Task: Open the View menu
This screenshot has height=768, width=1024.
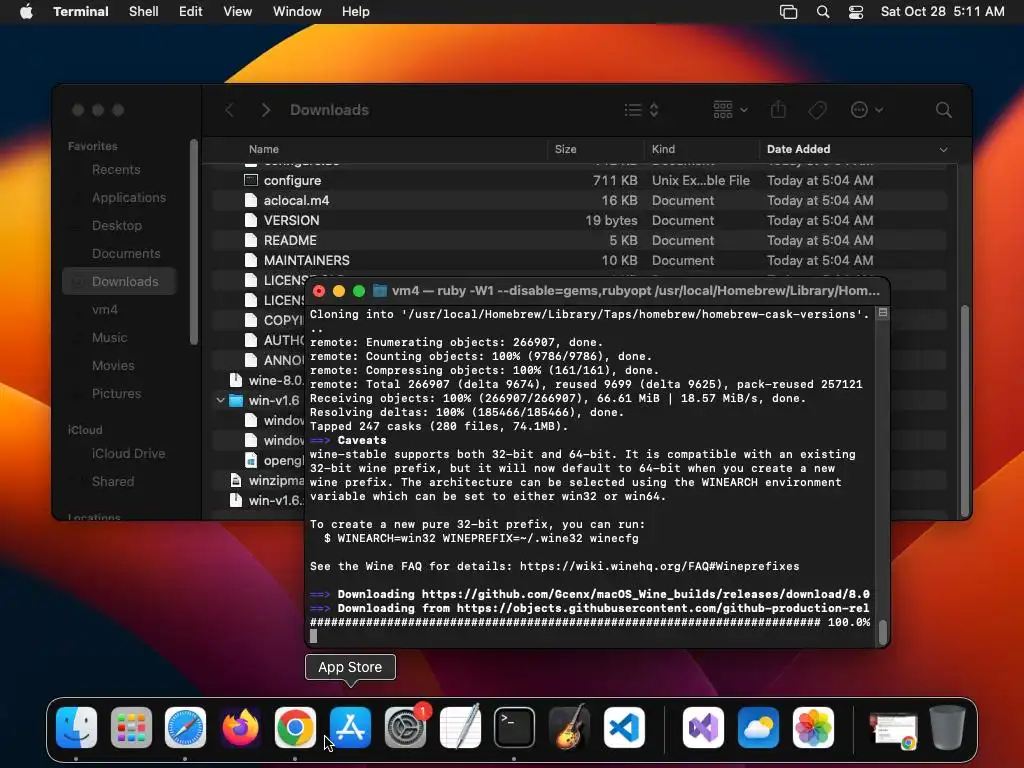Action: point(238,11)
